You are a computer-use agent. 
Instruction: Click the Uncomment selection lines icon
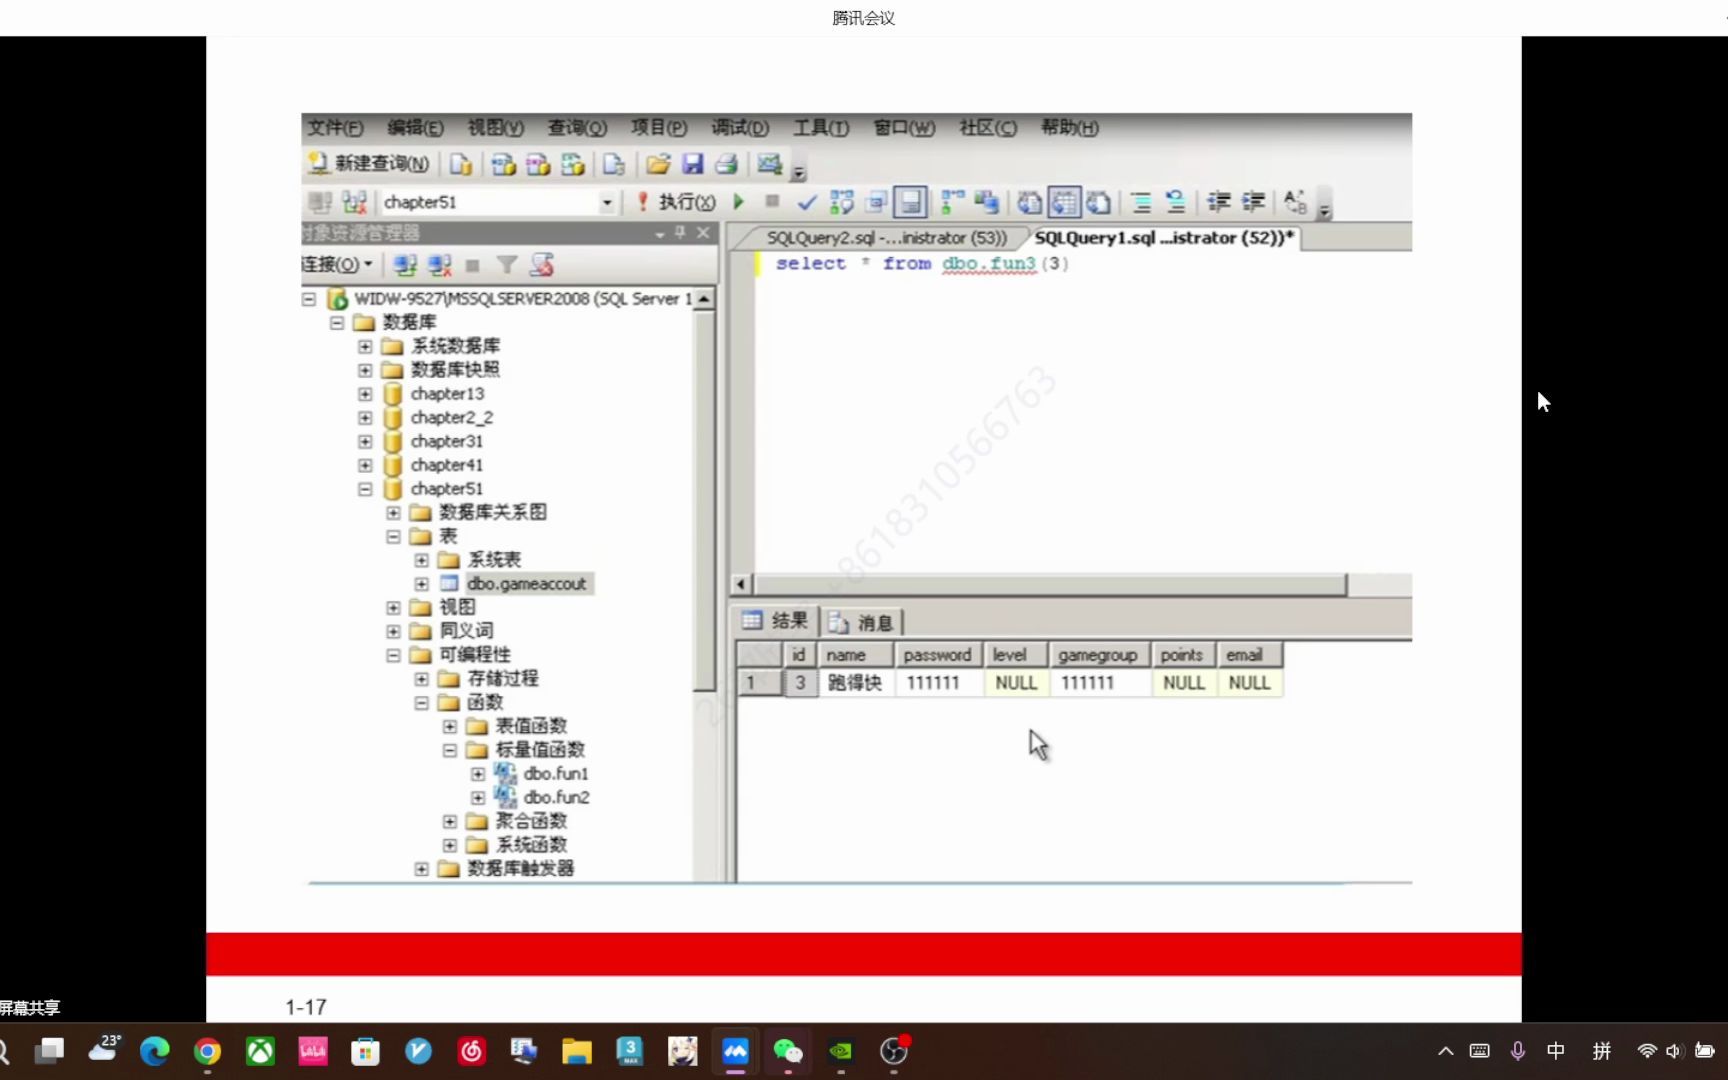coord(1176,202)
